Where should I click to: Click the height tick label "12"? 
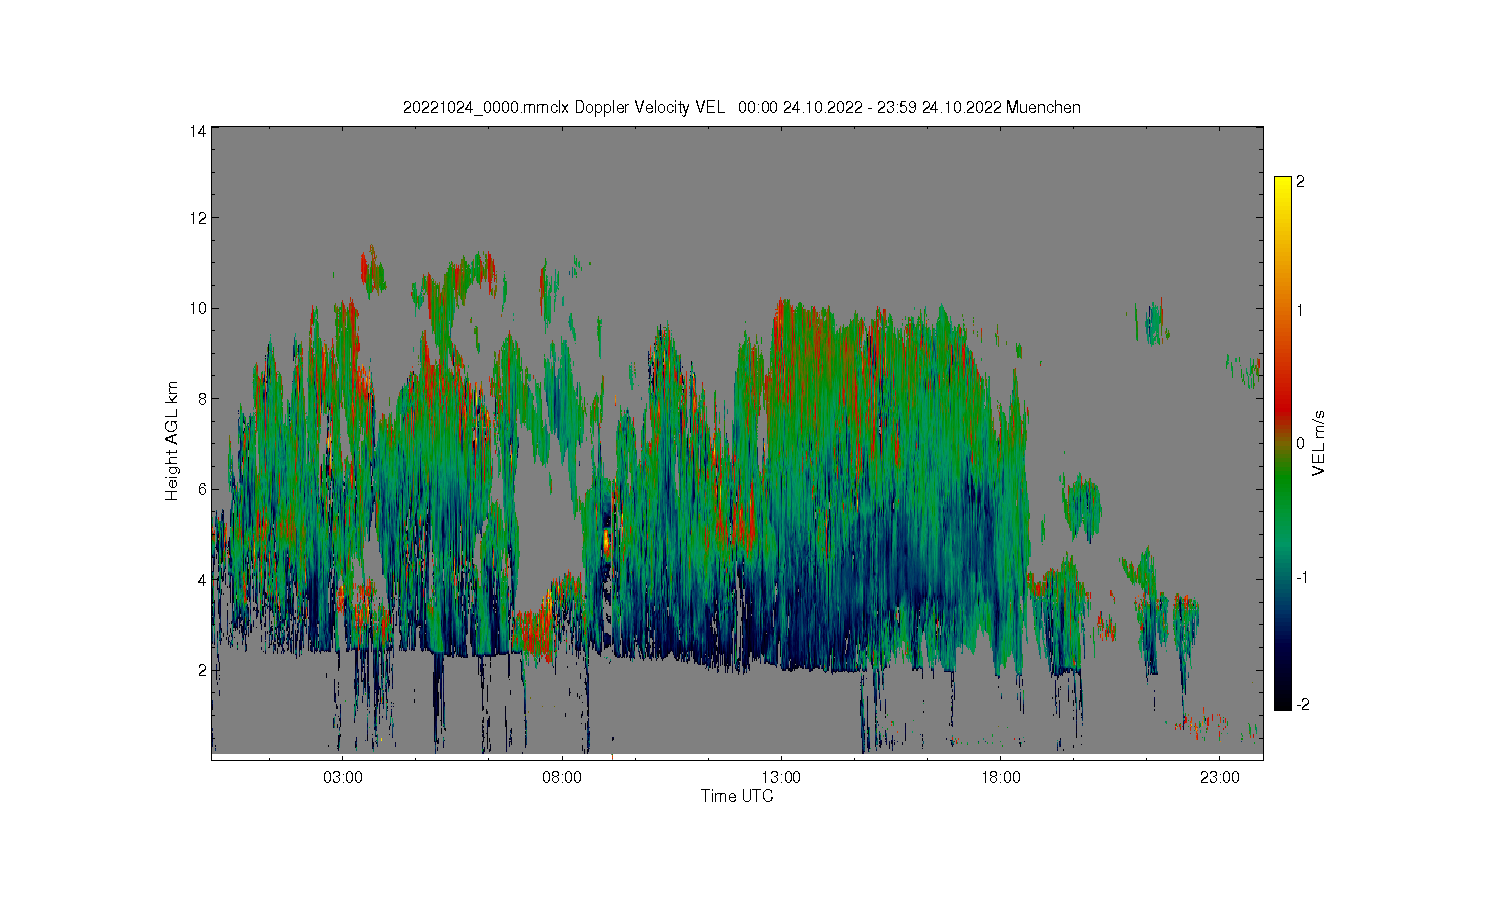coord(198,218)
